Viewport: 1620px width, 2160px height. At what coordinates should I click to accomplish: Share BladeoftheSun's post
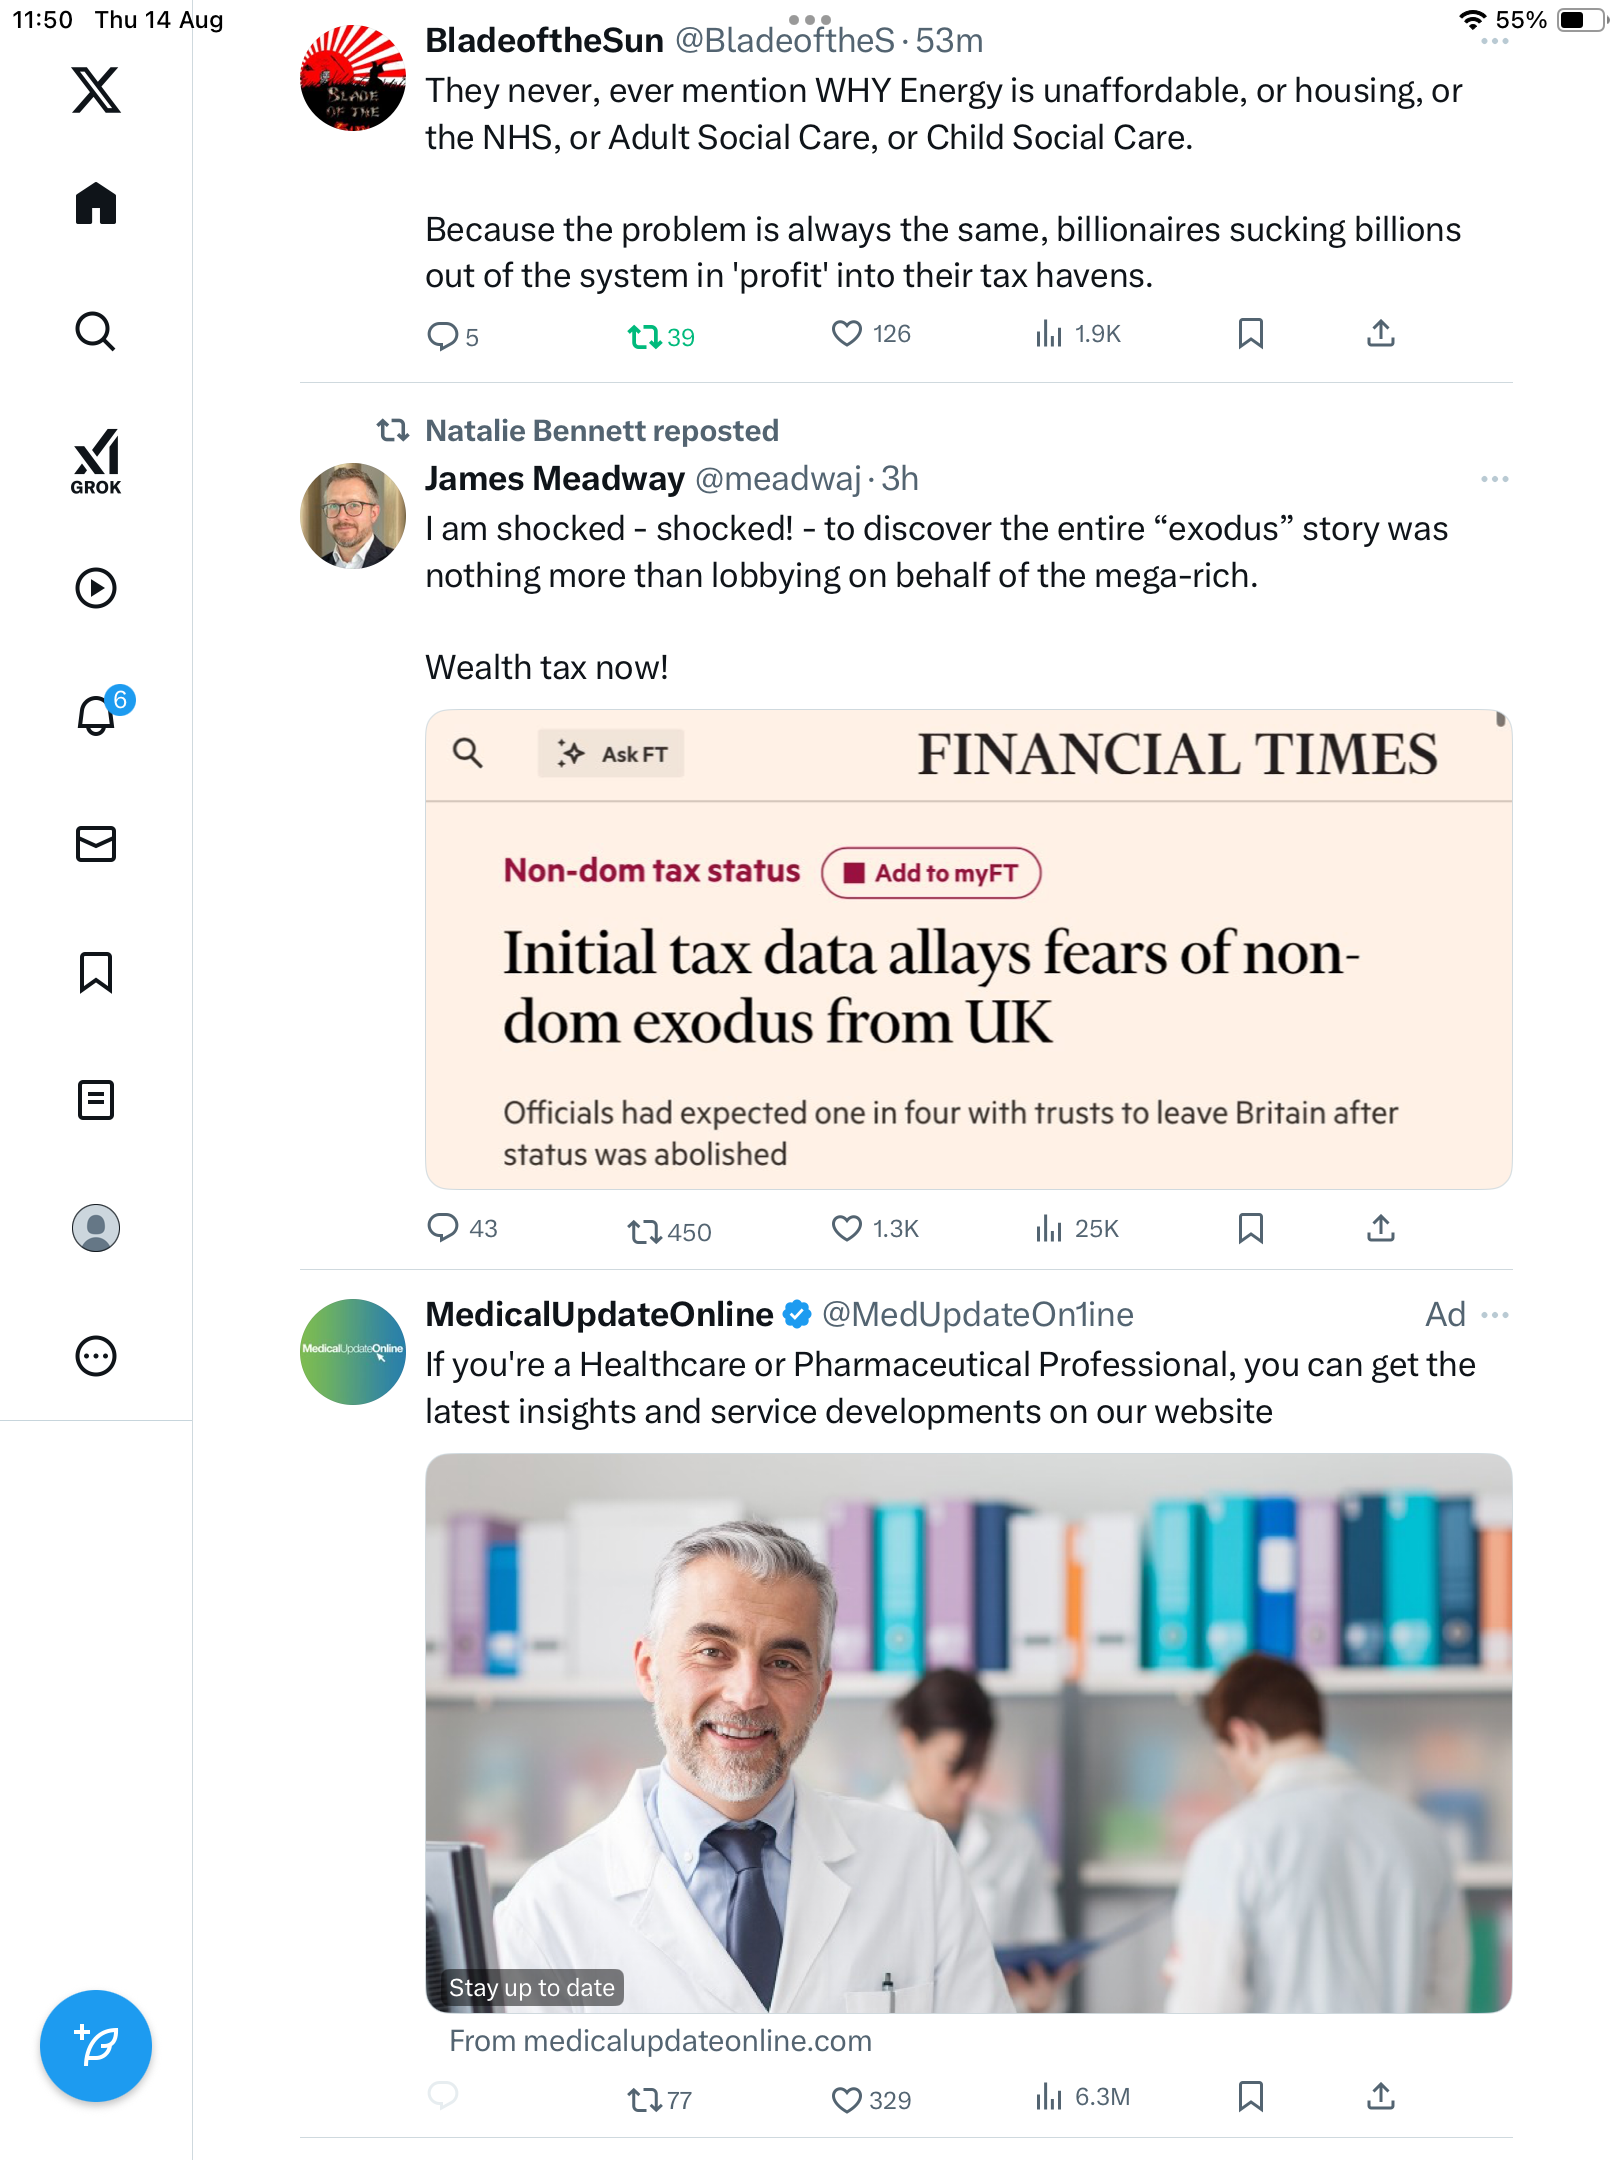click(1380, 334)
